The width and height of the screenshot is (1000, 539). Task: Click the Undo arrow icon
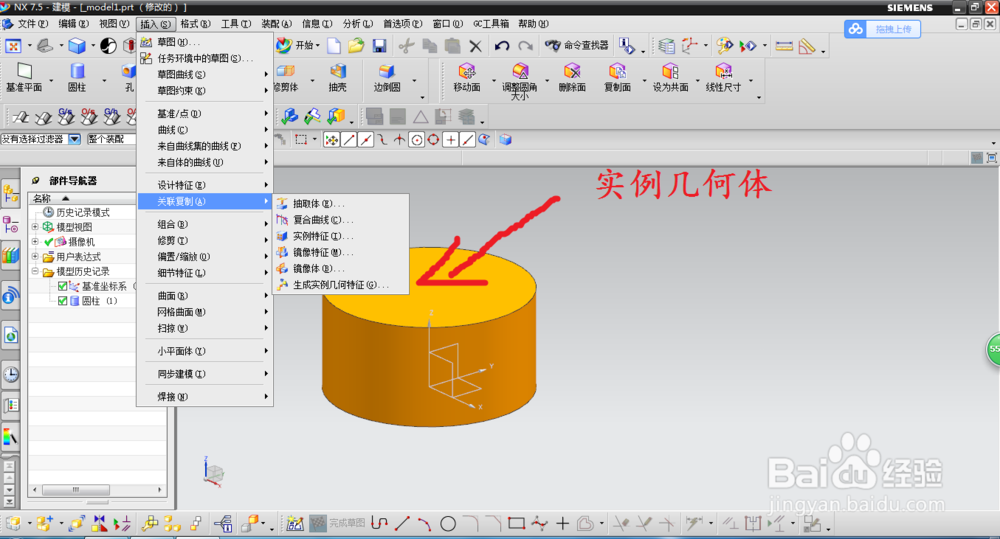click(502, 46)
